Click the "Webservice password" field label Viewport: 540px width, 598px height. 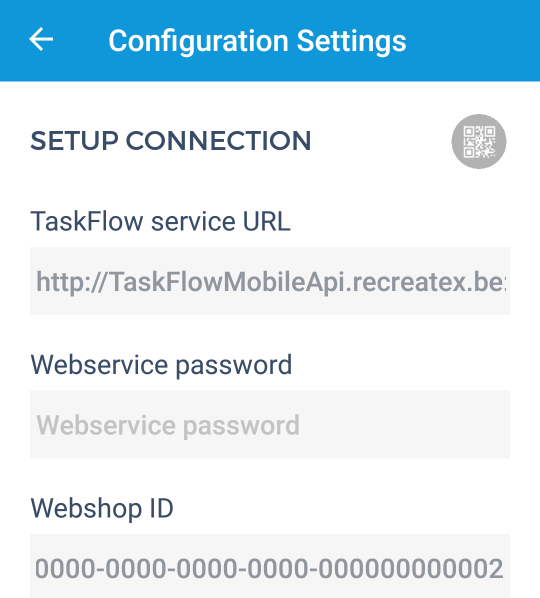pos(161,366)
